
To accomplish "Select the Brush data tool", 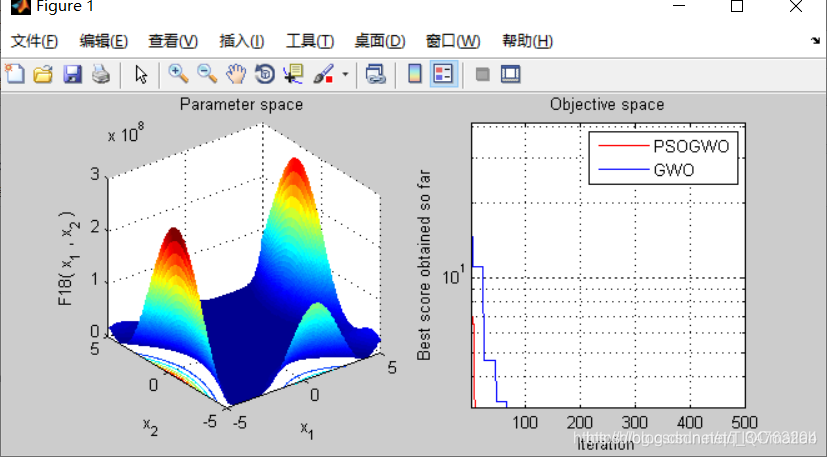I will 323,74.
